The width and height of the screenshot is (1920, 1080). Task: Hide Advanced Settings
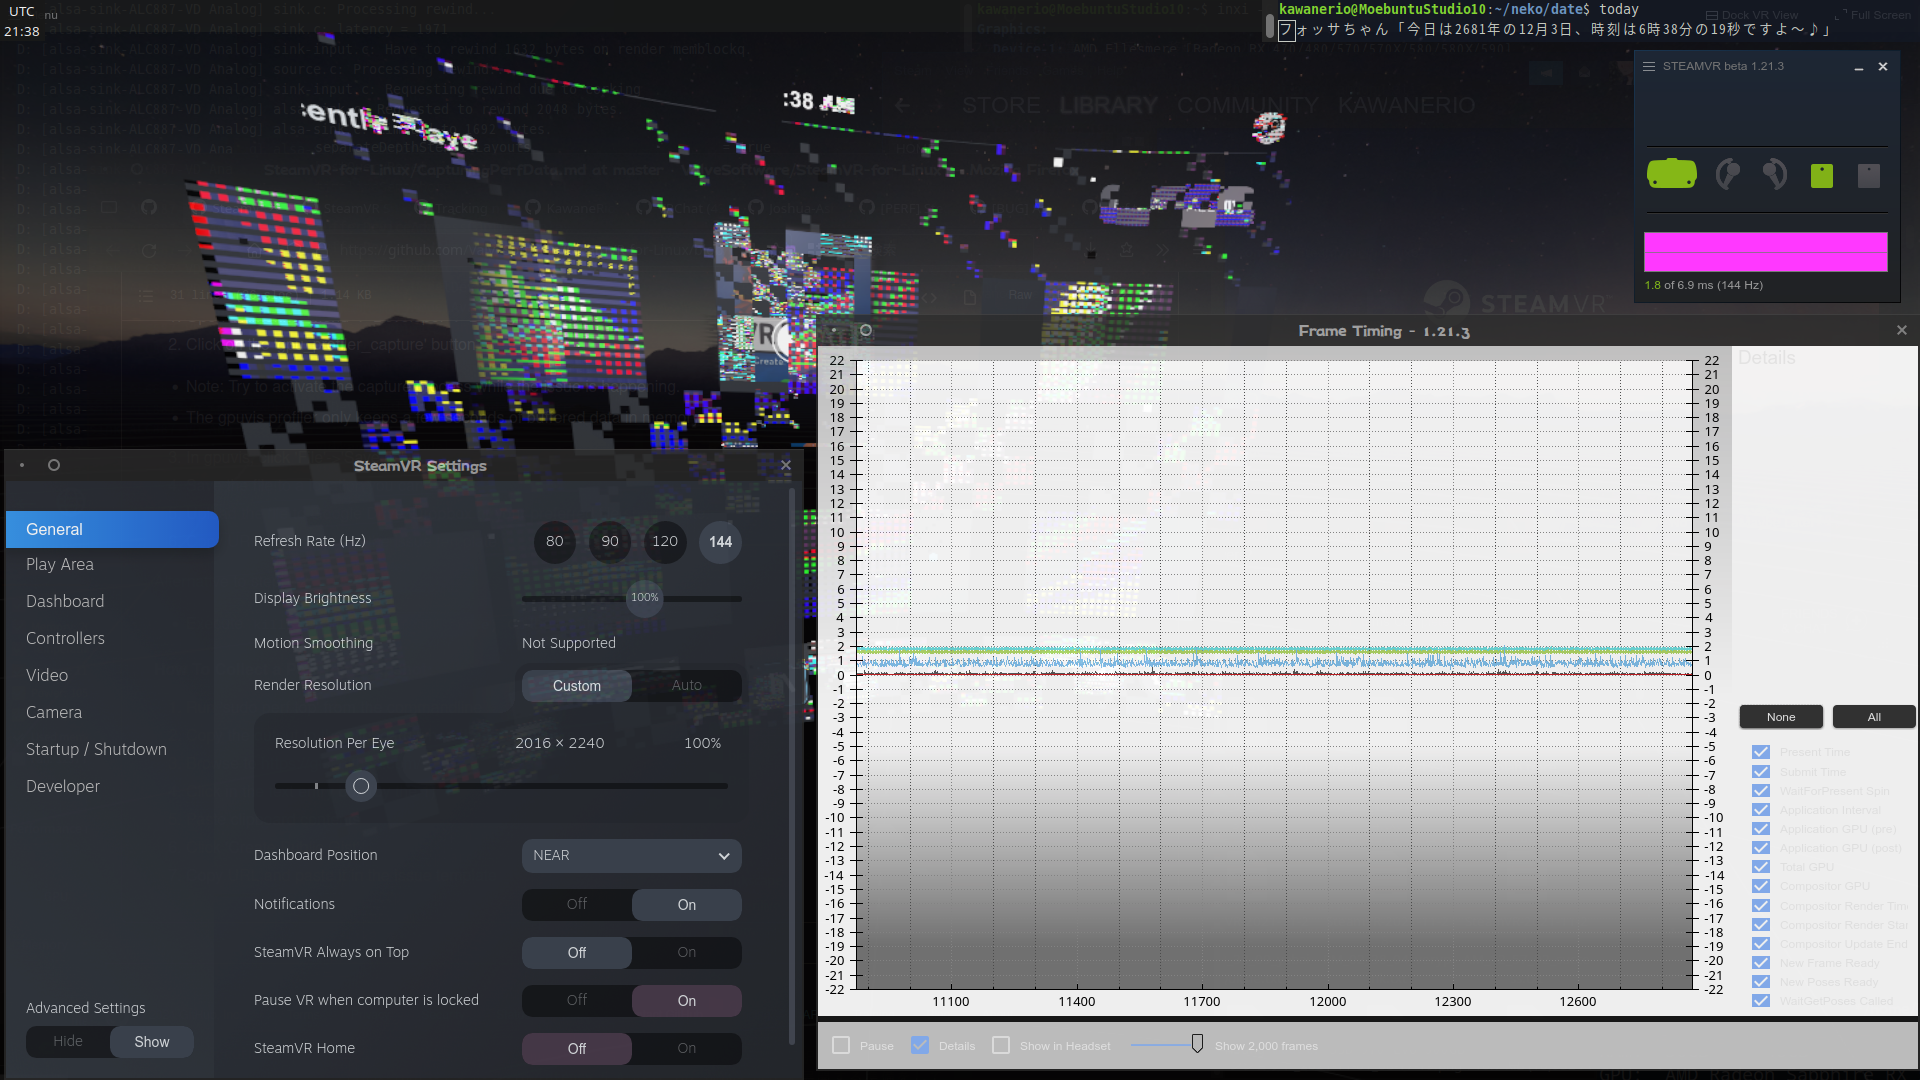pyautogui.click(x=68, y=1042)
